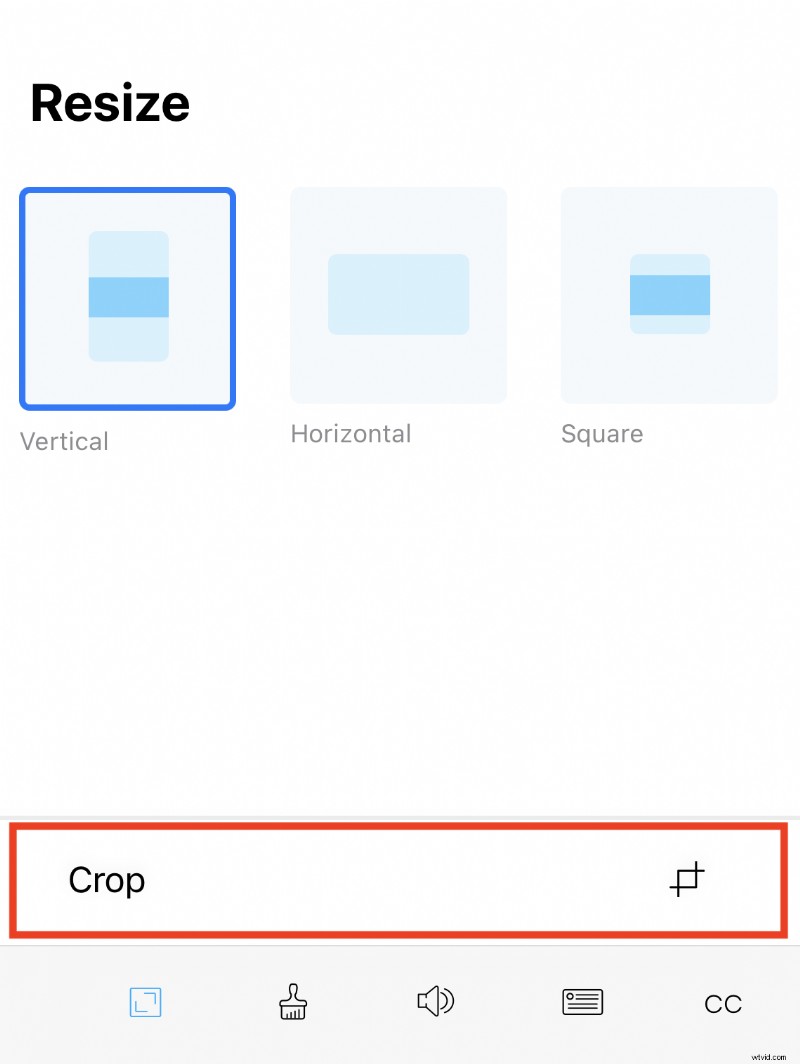Click the crop icon in the Crop row
The height and width of the screenshot is (1064, 800).
tap(687, 879)
